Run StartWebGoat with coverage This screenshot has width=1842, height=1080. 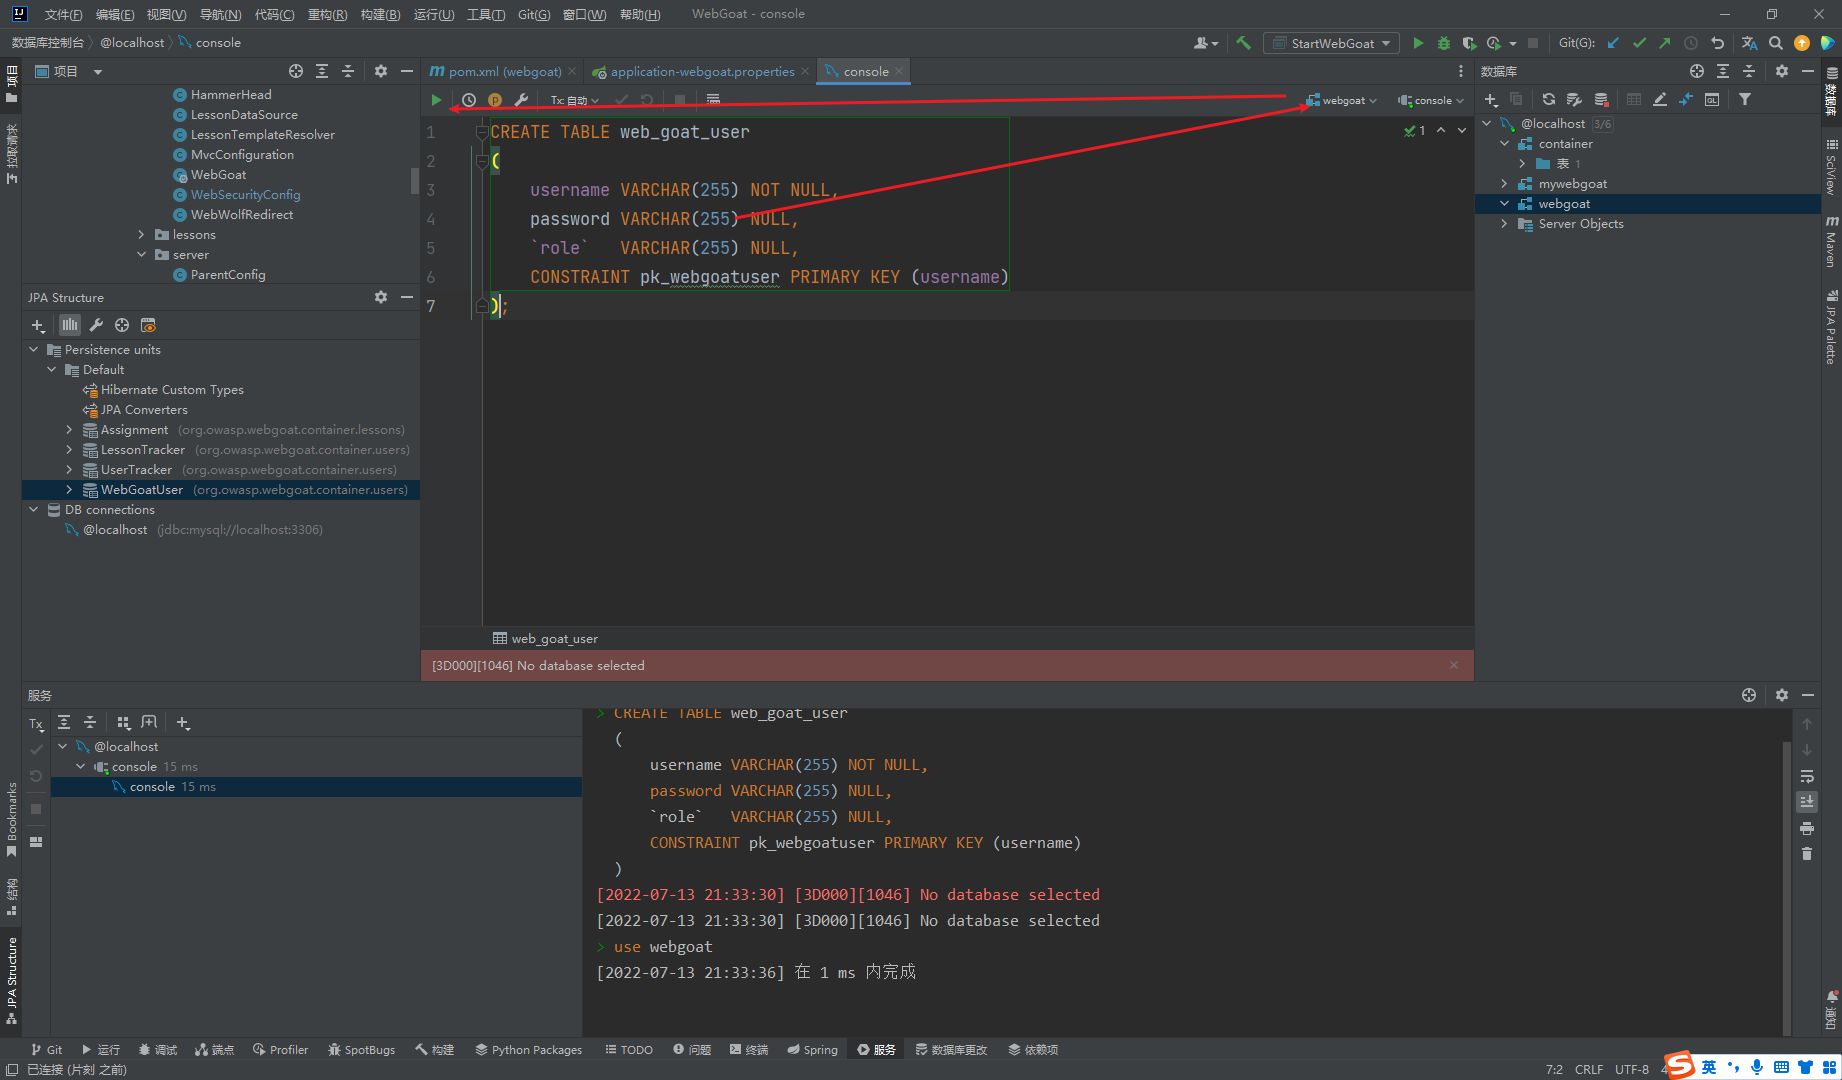pyautogui.click(x=1469, y=43)
